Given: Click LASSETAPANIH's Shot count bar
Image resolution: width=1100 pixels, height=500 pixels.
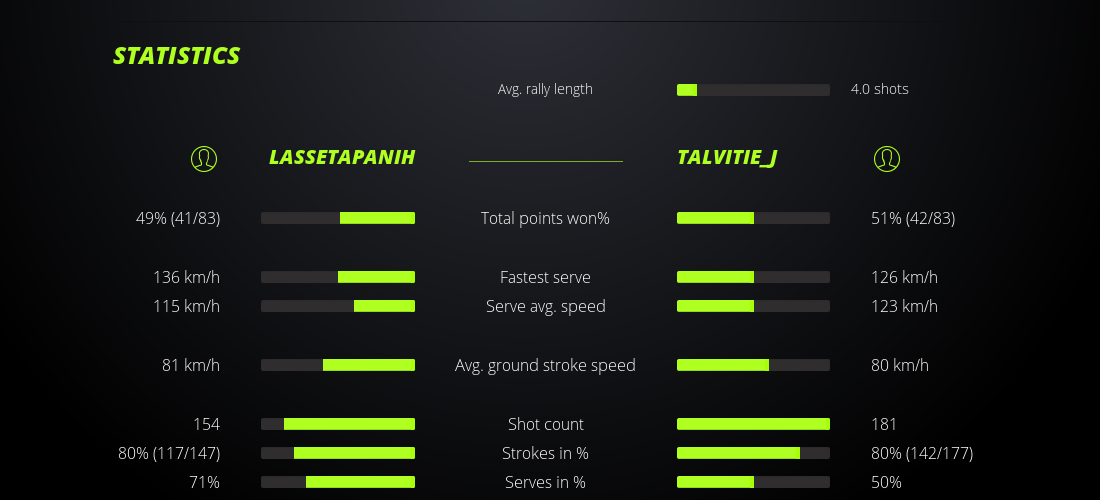Looking at the screenshot, I should (338, 424).
